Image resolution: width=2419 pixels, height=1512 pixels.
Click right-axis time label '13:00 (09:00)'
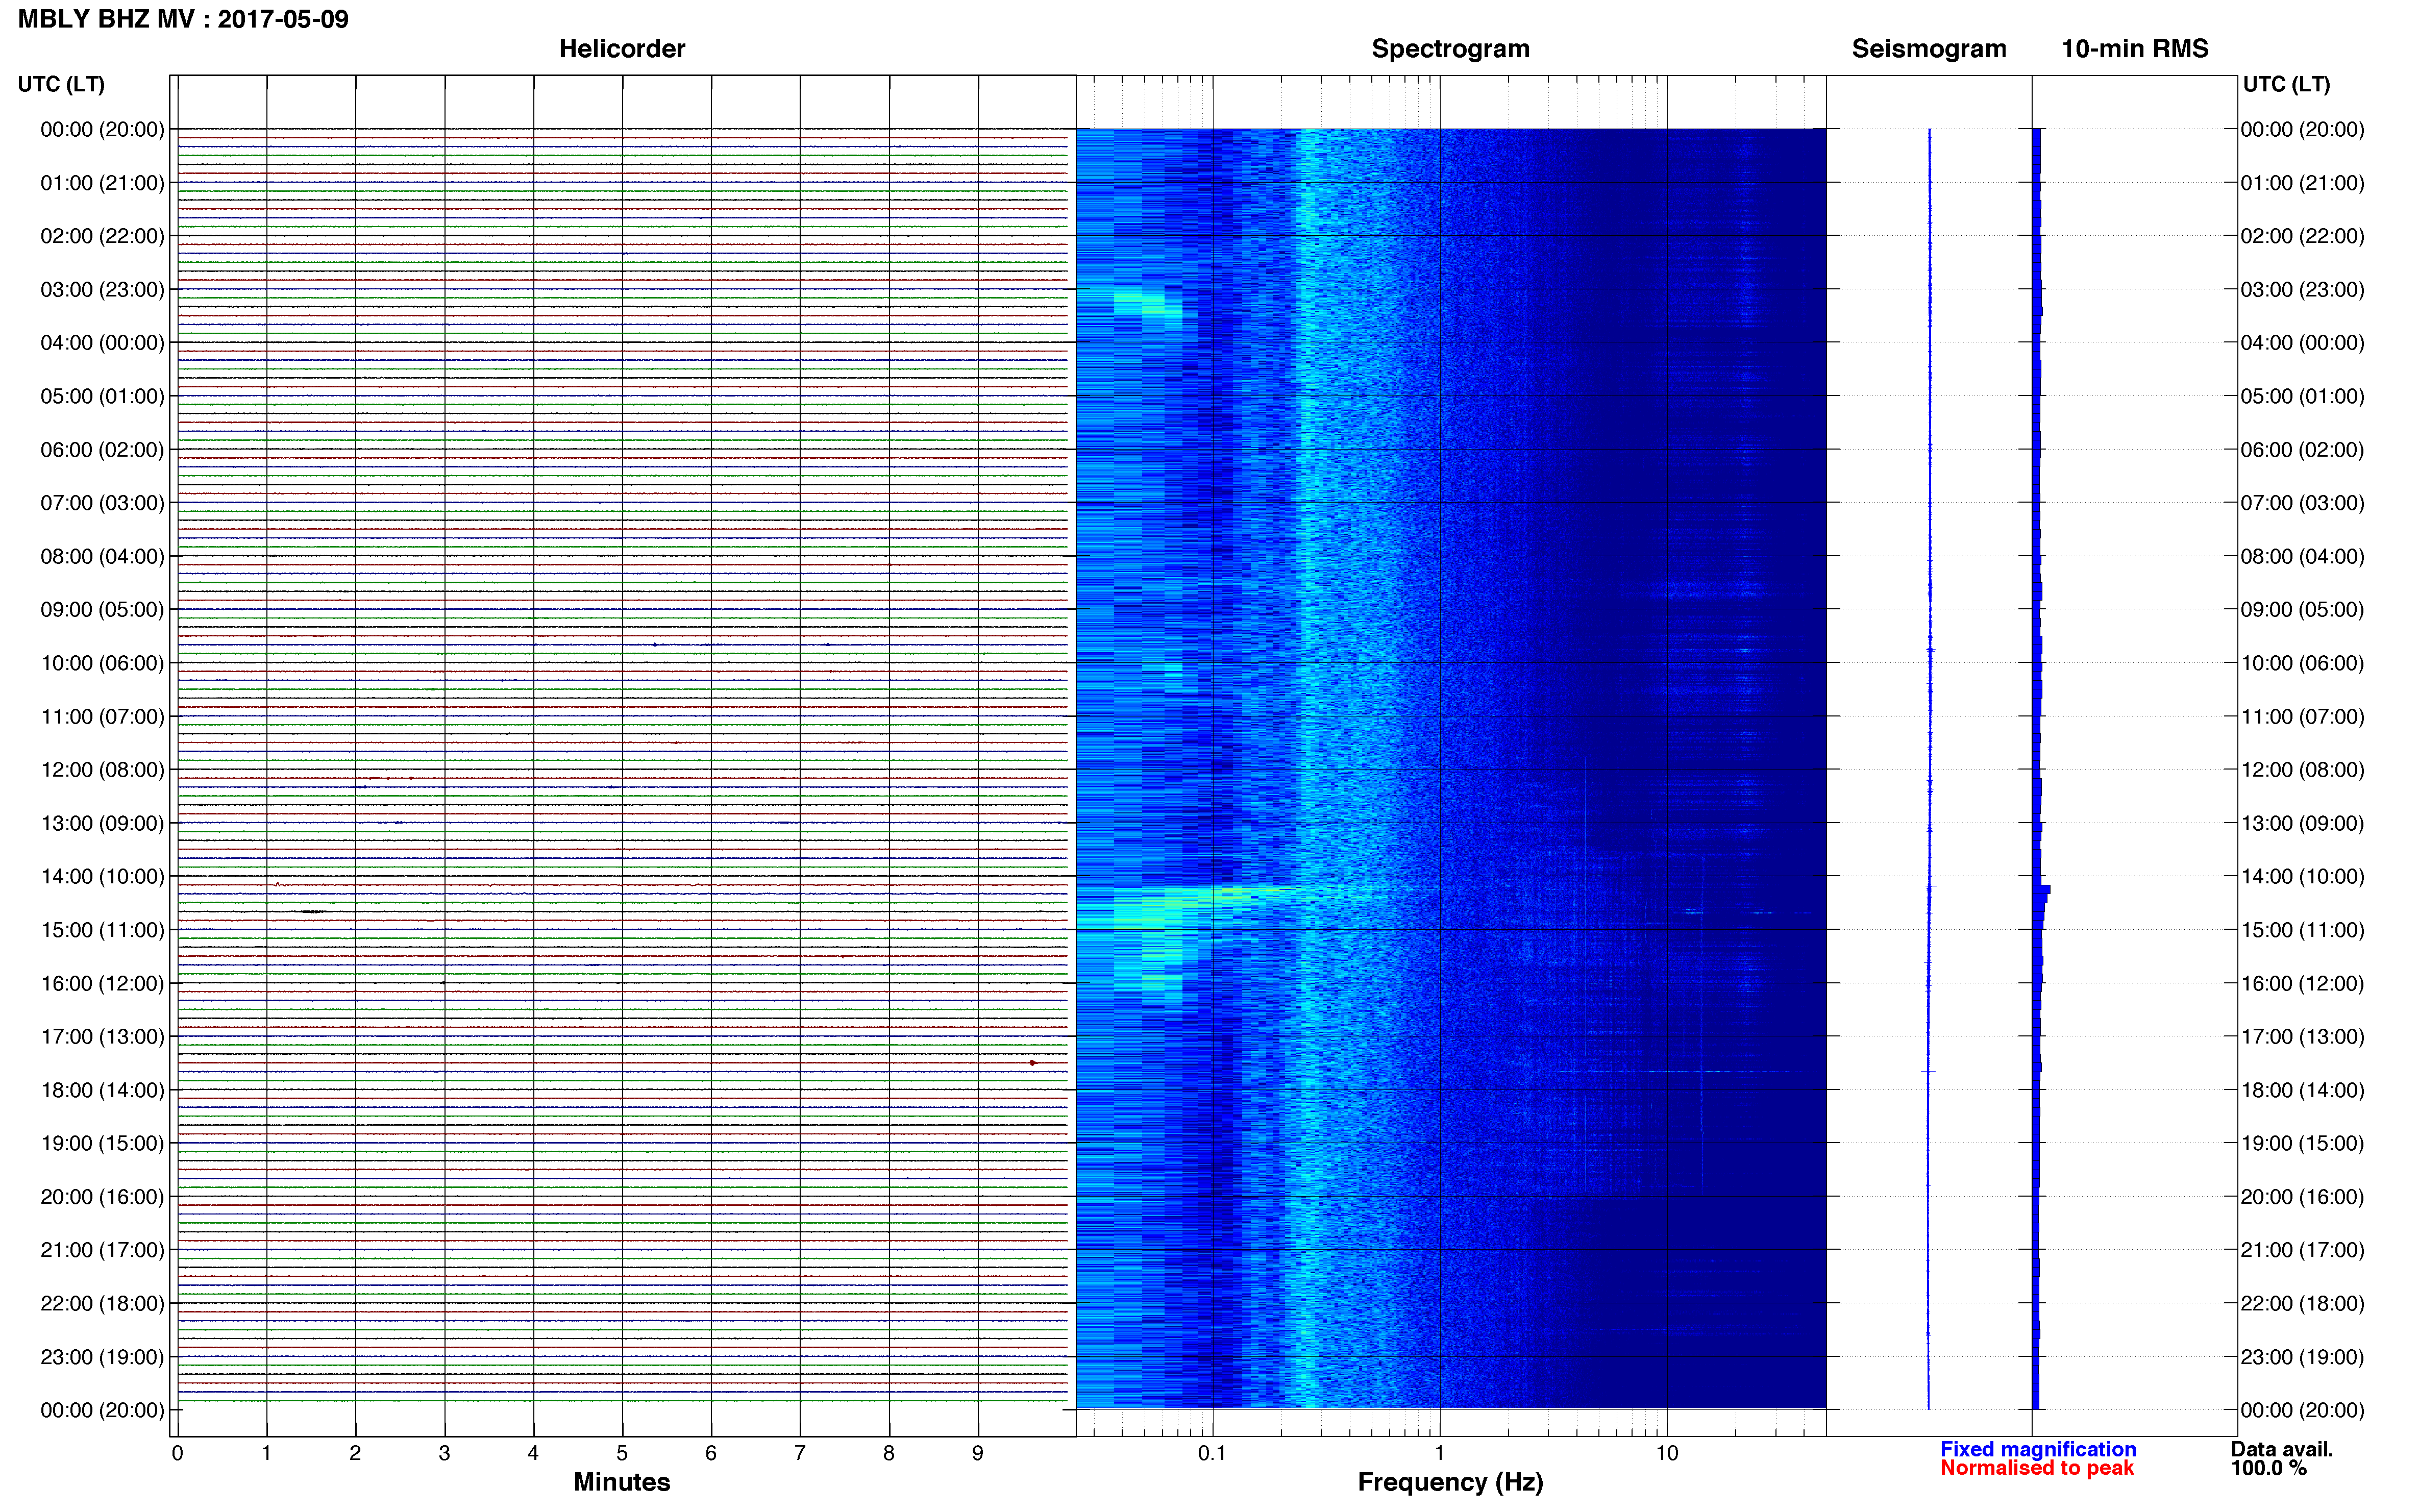coord(2302,824)
